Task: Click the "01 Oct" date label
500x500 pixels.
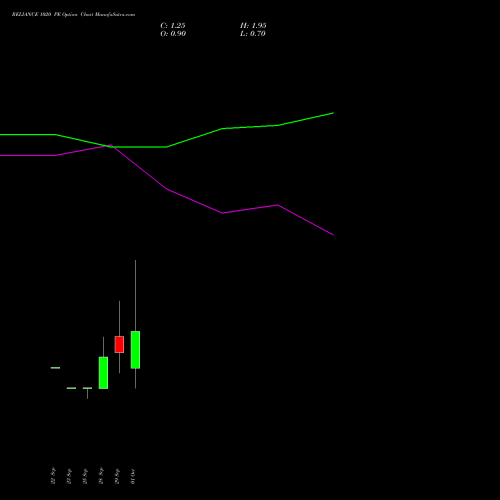Action: click(133, 476)
